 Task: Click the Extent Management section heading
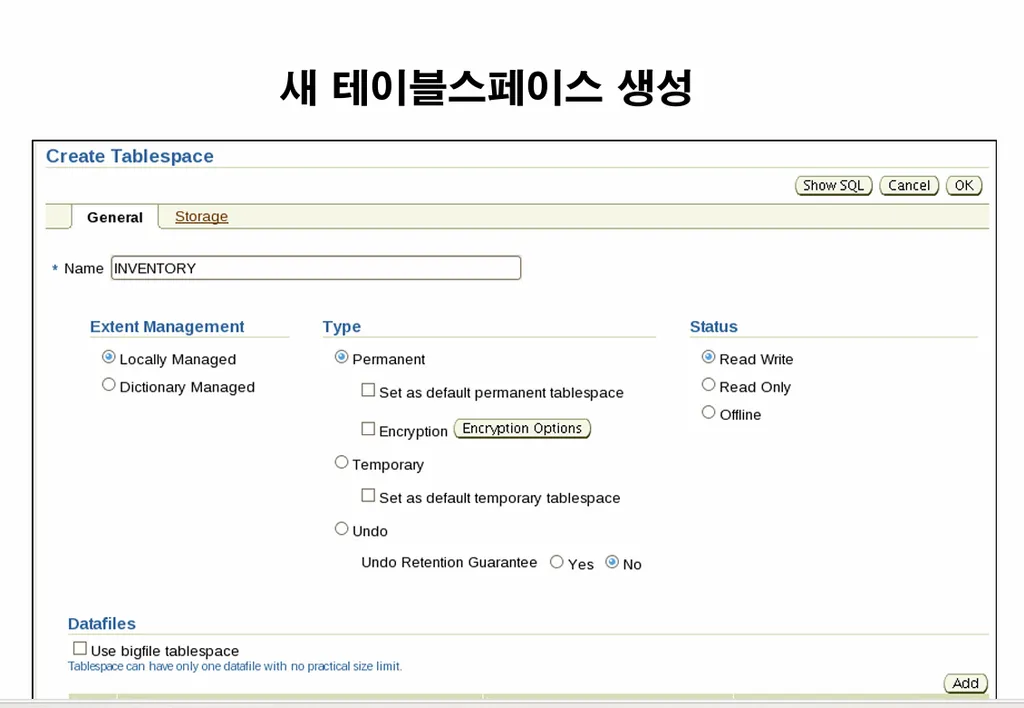click(x=167, y=327)
